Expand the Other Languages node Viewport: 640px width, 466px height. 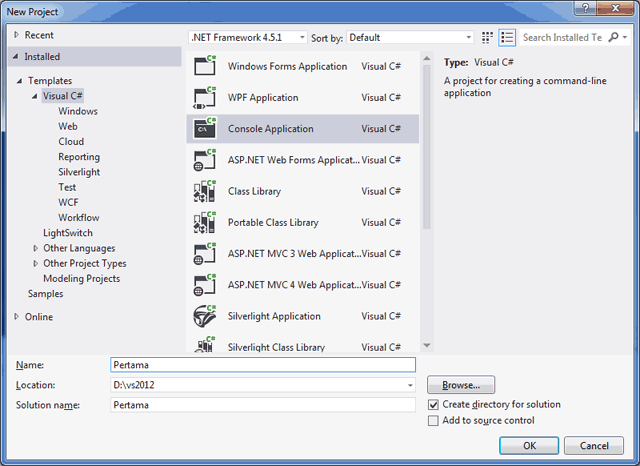tap(36, 248)
